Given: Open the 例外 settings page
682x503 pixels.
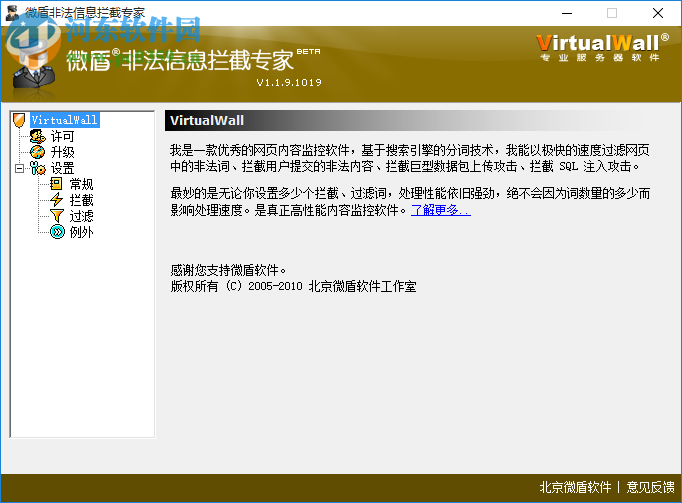Looking at the screenshot, I should point(81,232).
